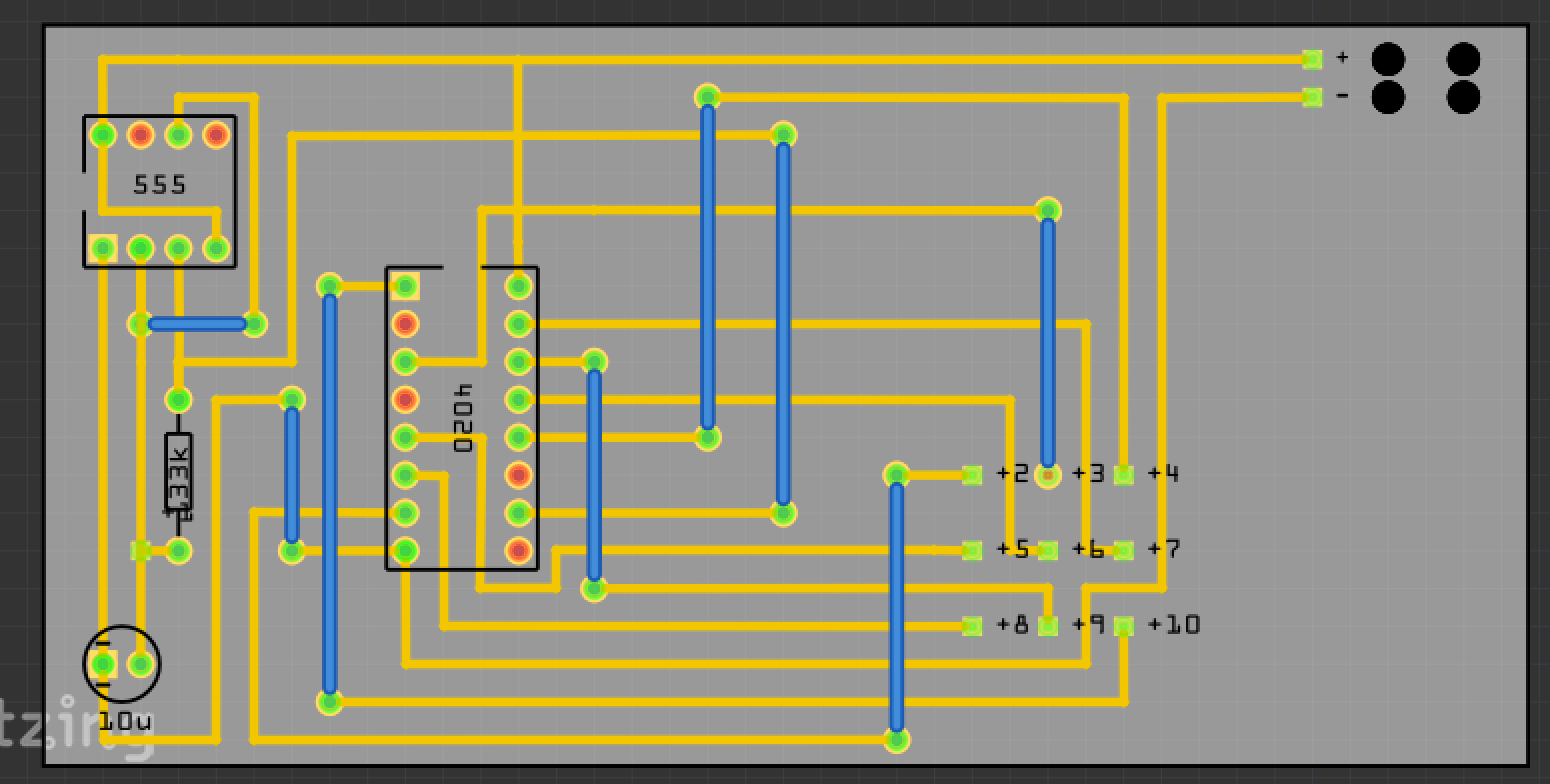Click the square pin 1 pad of the 555
The image size is (1550, 784).
coord(102,248)
